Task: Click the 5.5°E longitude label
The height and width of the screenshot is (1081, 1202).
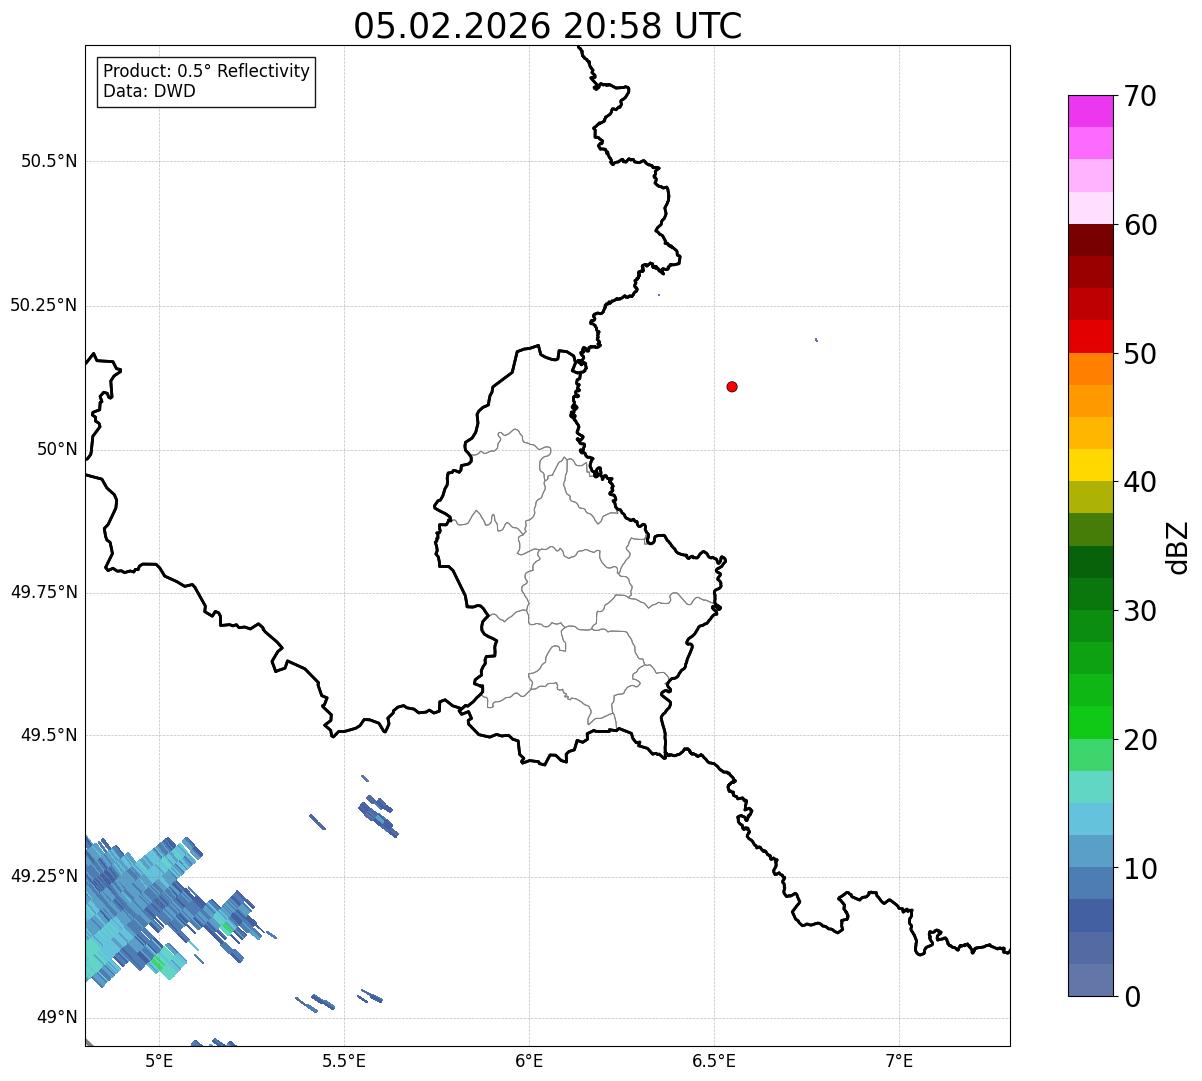Action: [344, 1060]
